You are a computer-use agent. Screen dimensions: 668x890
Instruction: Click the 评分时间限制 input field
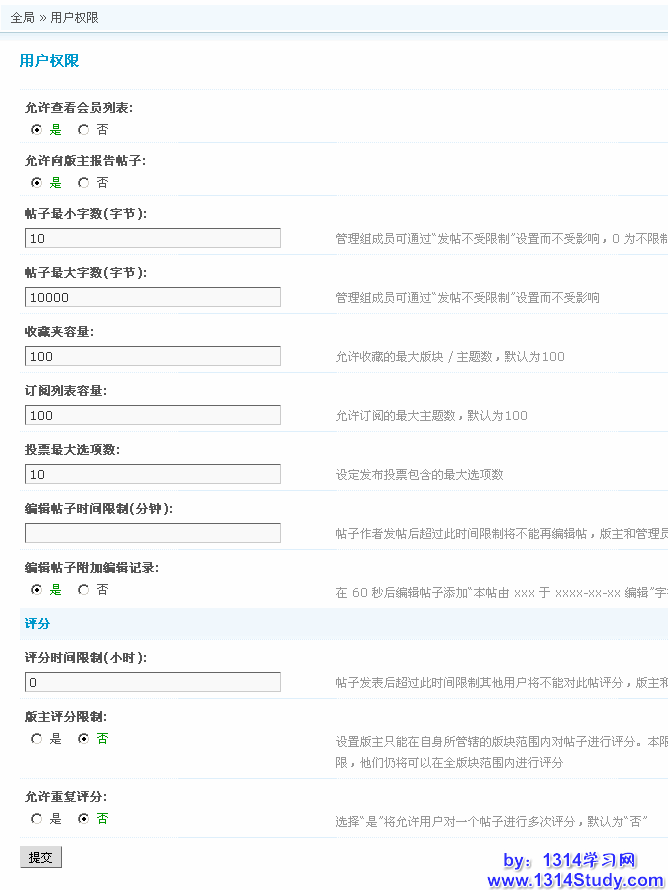153,682
